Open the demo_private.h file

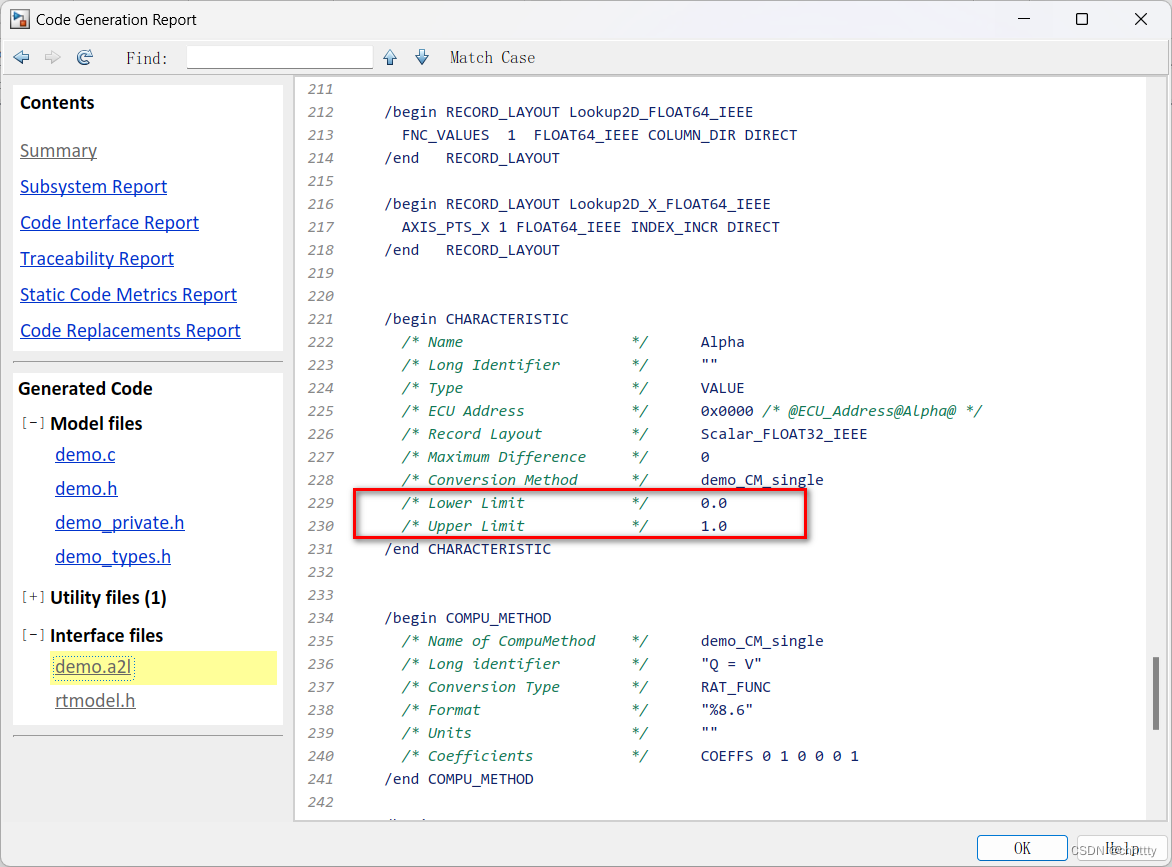click(x=120, y=522)
